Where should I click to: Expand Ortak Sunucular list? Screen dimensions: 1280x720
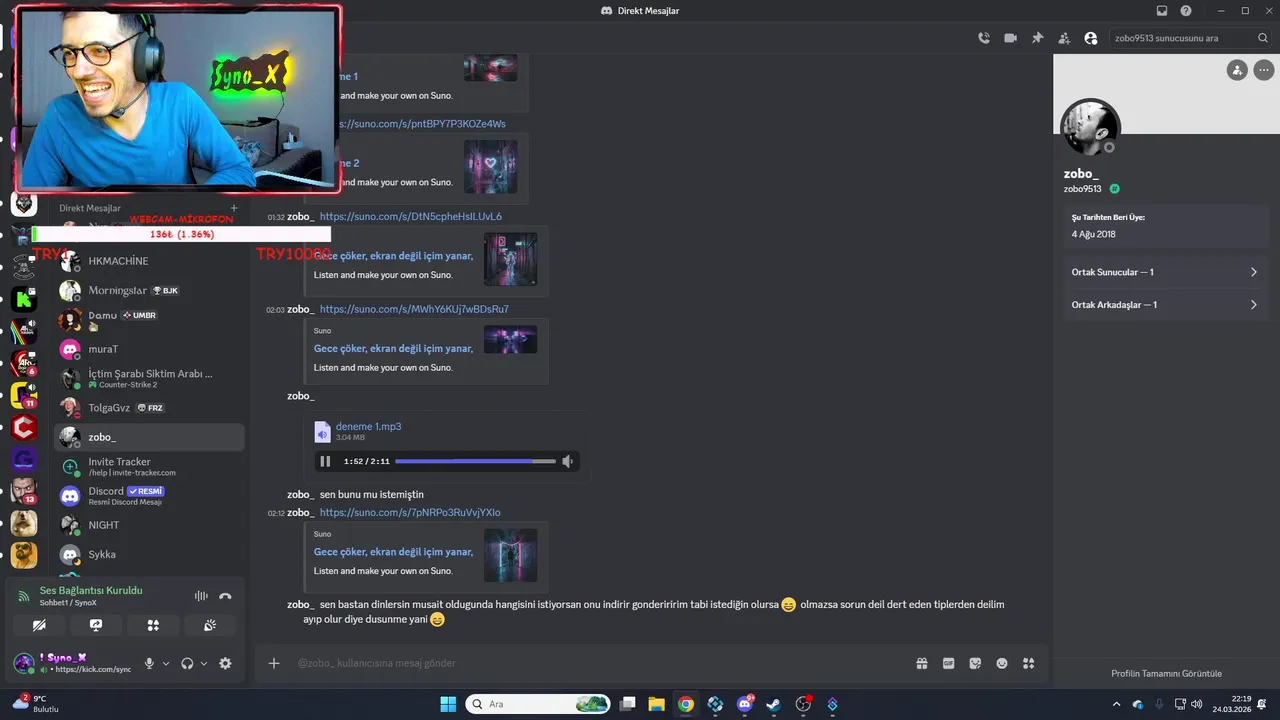pyautogui.click(x=1165, y=272)
